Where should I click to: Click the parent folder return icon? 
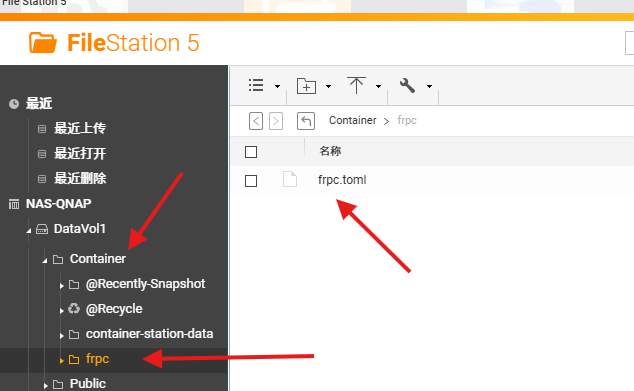(306, 121)
